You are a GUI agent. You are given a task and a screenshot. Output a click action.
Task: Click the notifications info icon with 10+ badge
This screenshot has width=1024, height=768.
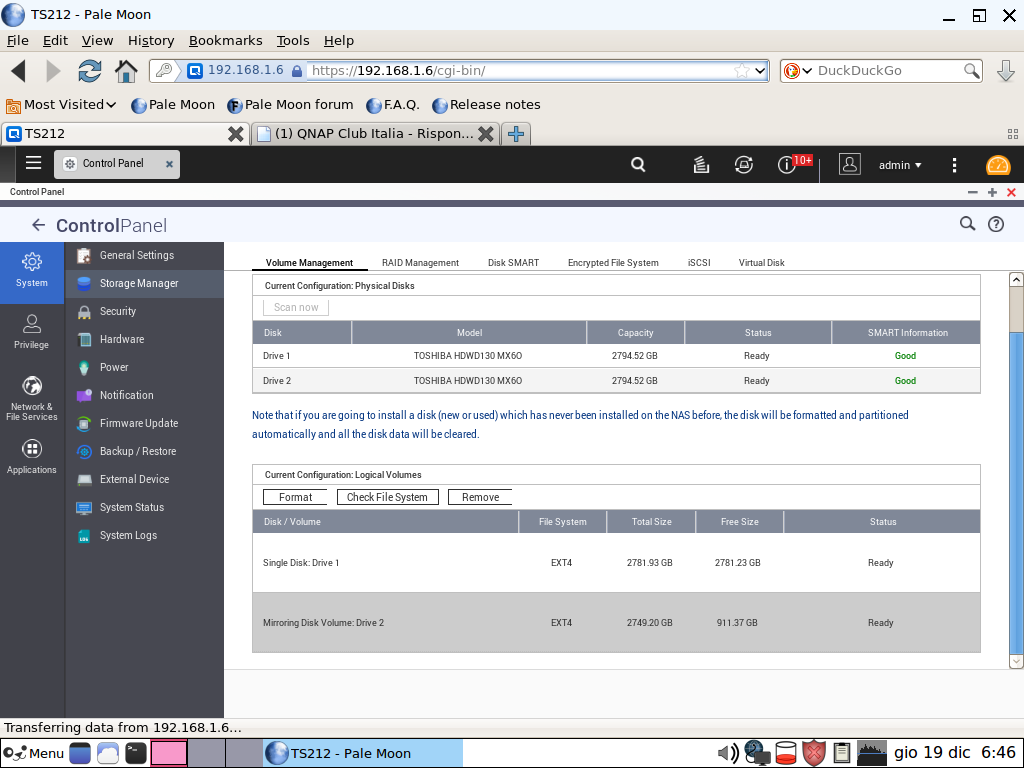pyautogui.click(x=788, y=165)
